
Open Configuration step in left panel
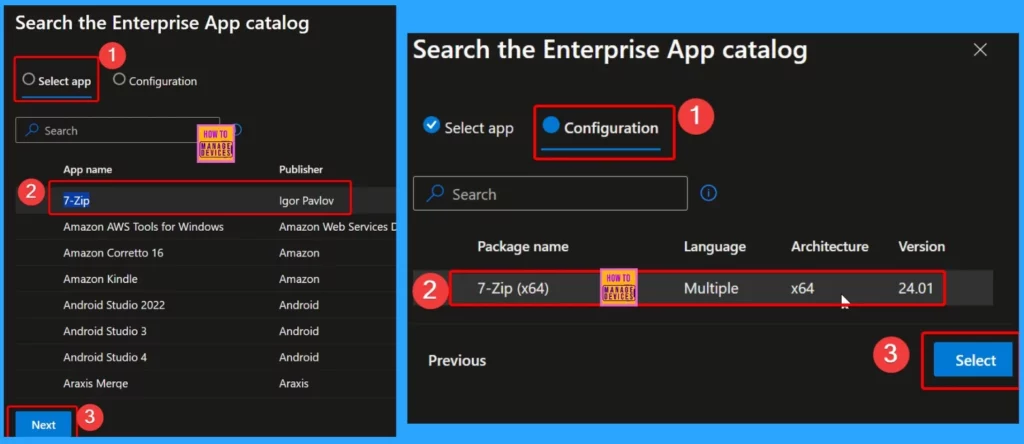(x=155, y=81)
